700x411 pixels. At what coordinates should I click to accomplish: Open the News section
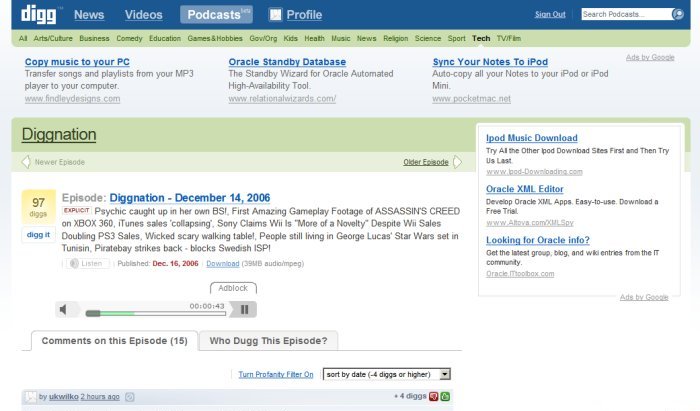[89, 15]
